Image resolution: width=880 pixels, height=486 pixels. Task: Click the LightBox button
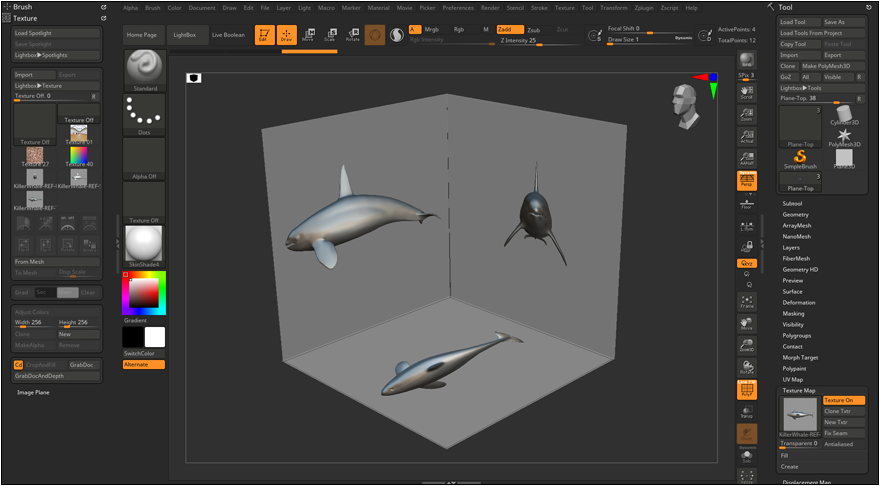coord(184,35)
